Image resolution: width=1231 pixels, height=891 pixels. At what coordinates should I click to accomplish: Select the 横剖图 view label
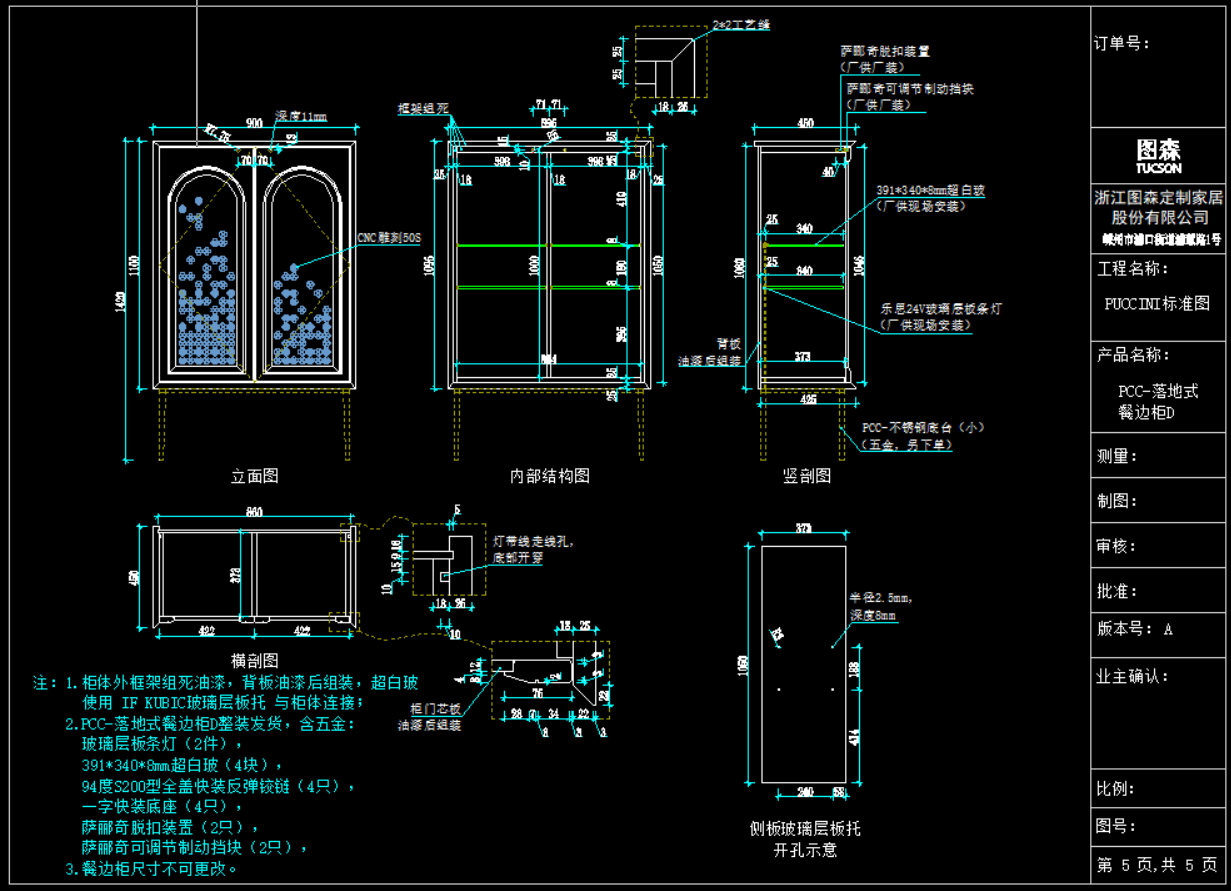coord(254,660)
